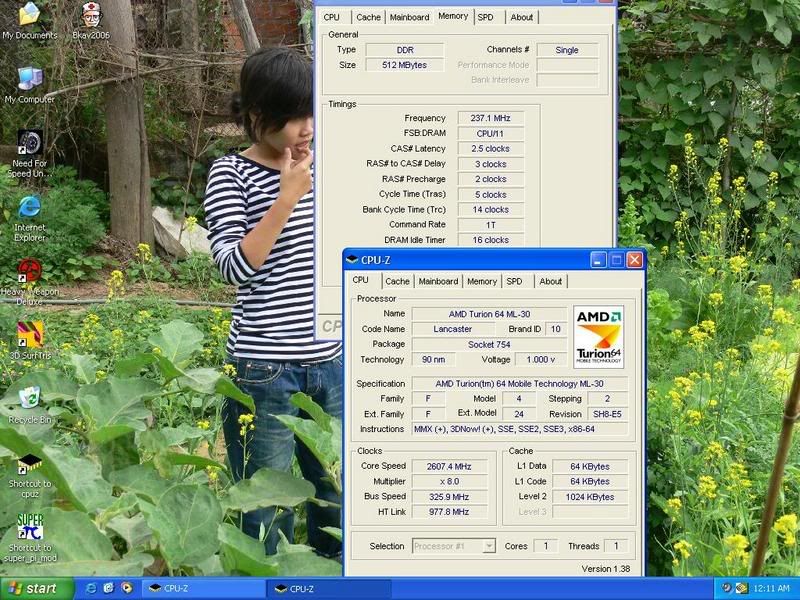
Task: Click the Quick Launch icon between IE and Media Player
Action: 109,588
